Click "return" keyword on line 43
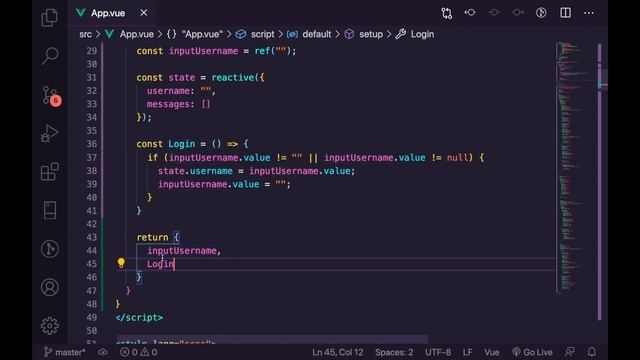 click(152, 237)
